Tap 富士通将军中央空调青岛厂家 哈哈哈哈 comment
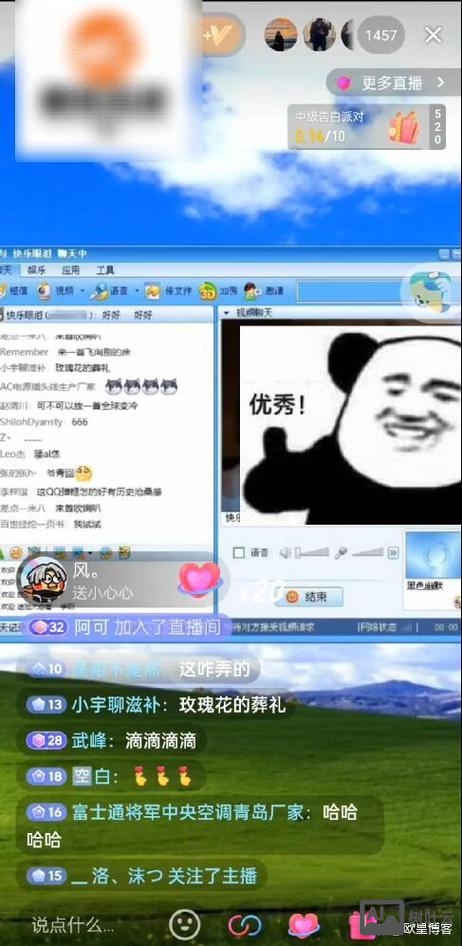 (199, 825)
